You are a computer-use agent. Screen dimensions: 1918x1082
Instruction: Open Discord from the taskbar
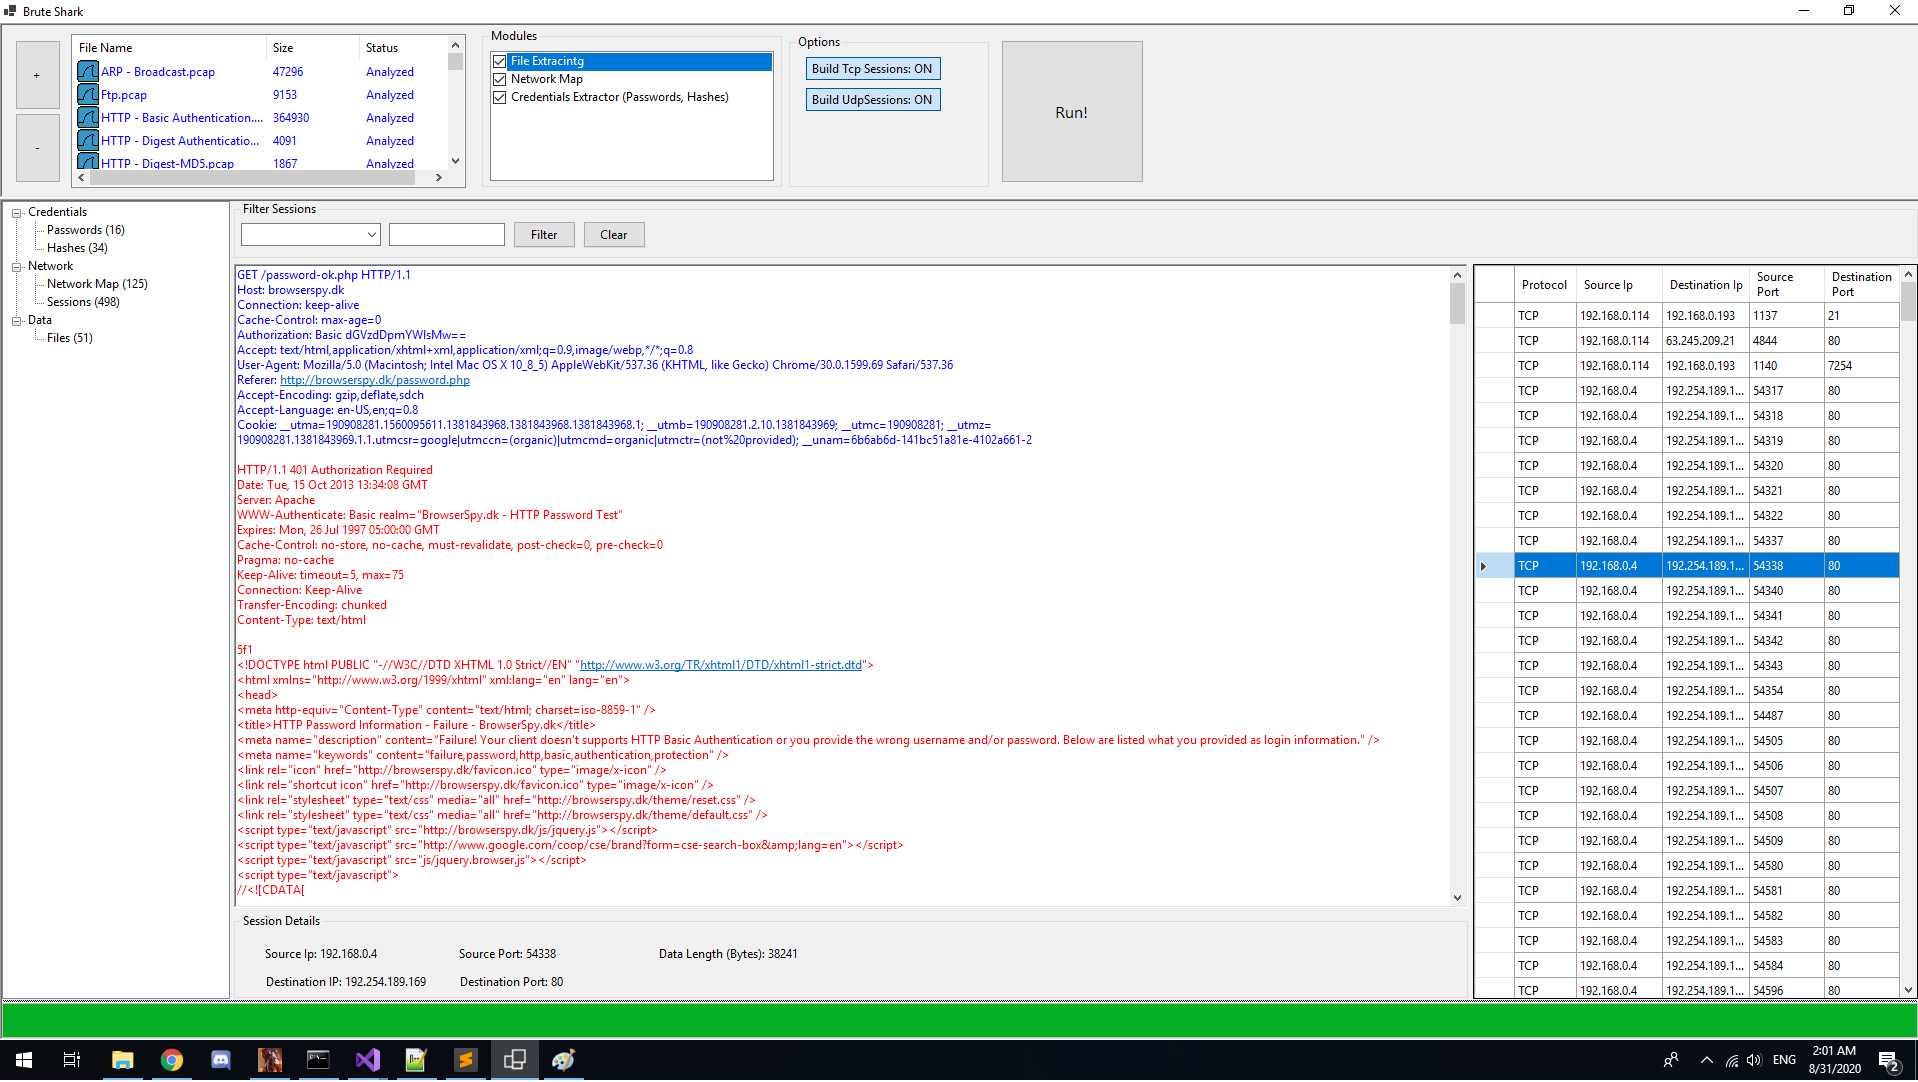221,1060
